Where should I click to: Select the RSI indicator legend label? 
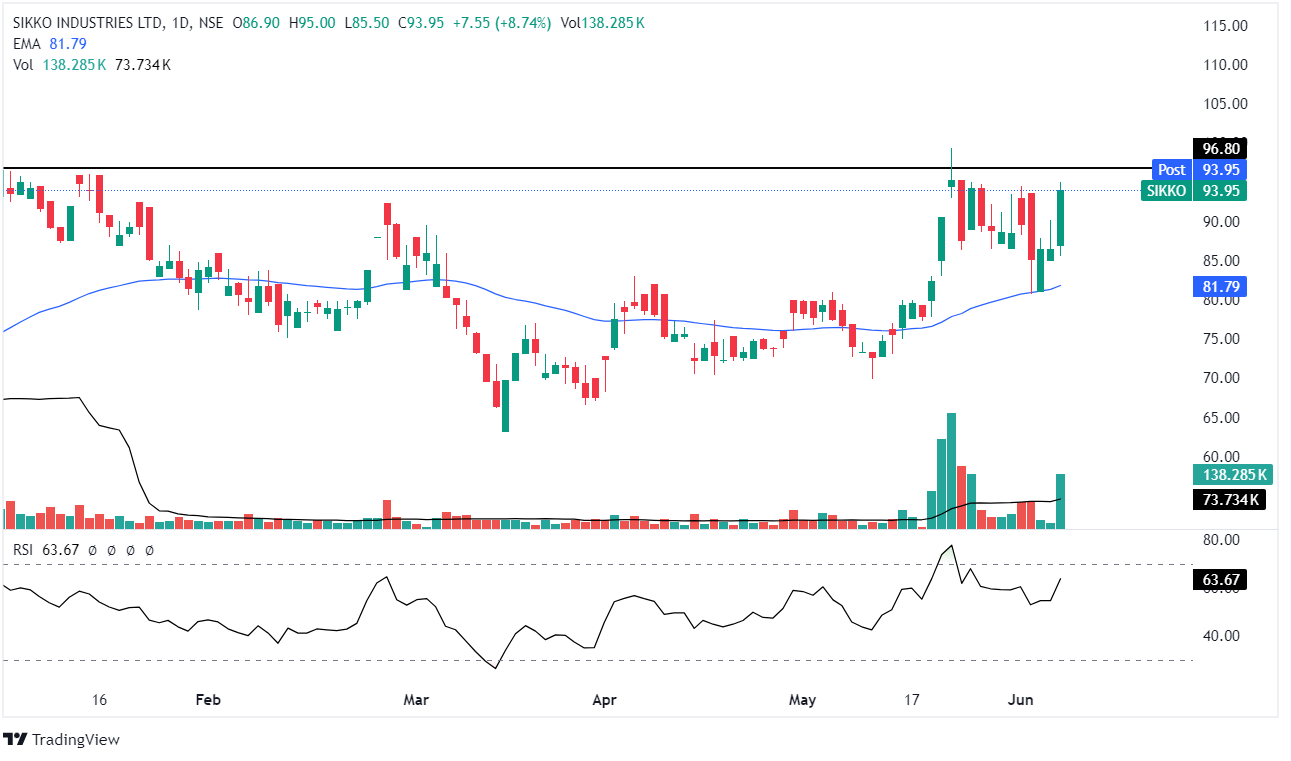click(x=22, y=550)
